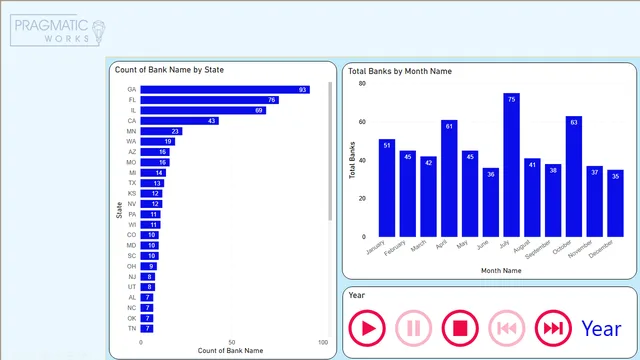Select the AZ bar showing 16
This screenshot has height=360, width=640.
[x=155, y=152]
